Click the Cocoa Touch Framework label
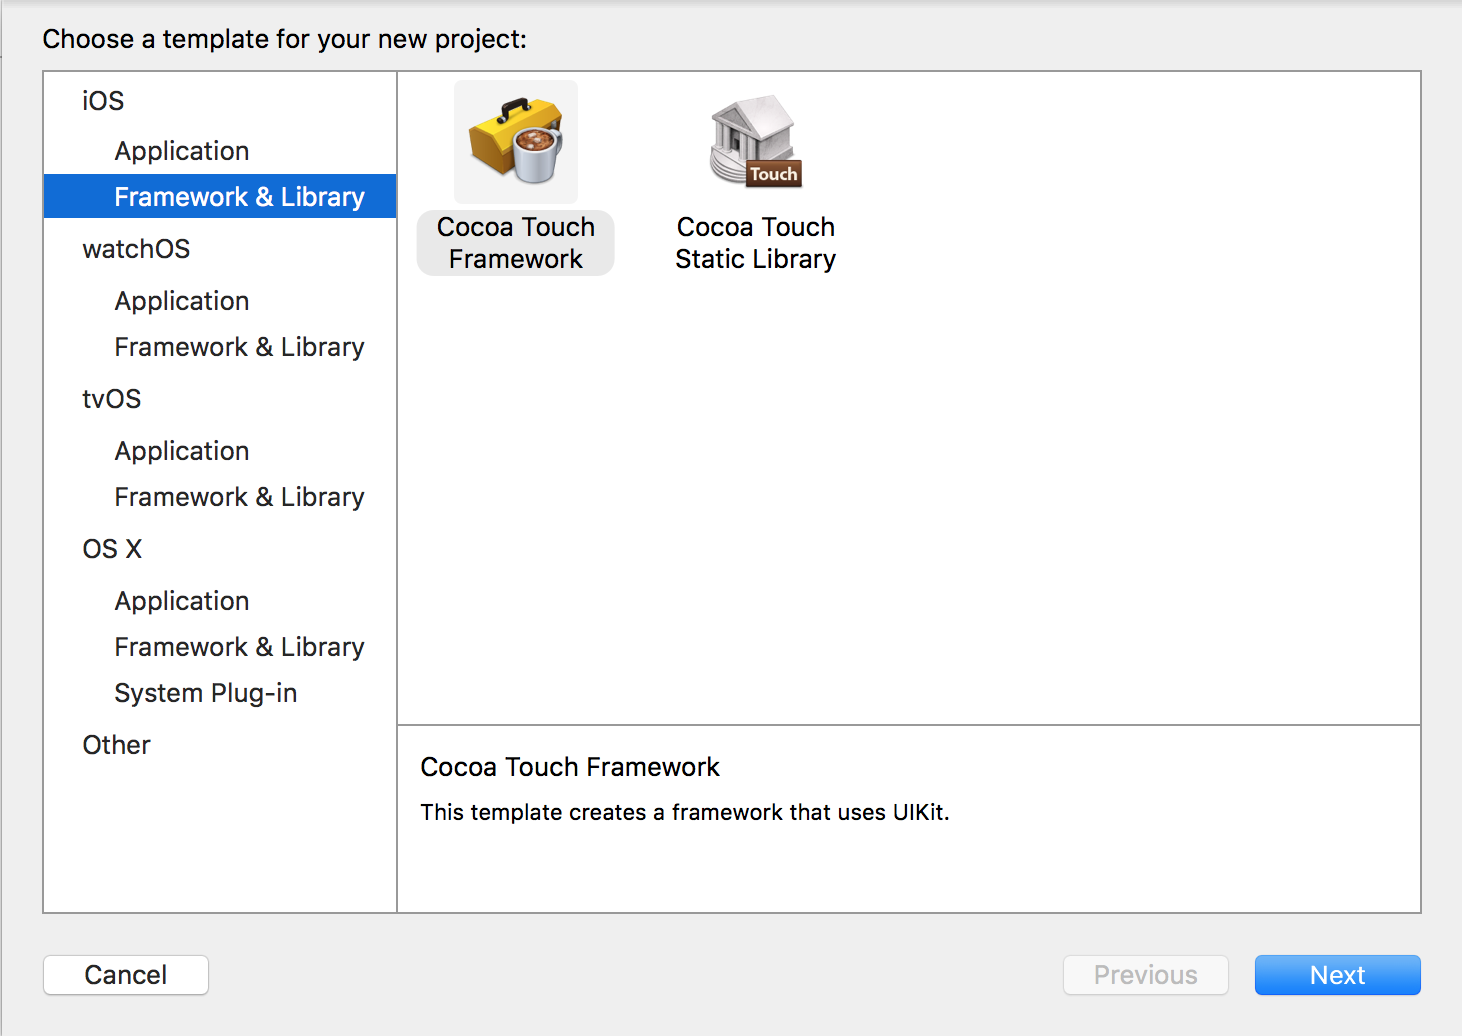The width and height of the screenshot is (1462, 1036). [x=516, y=243]
